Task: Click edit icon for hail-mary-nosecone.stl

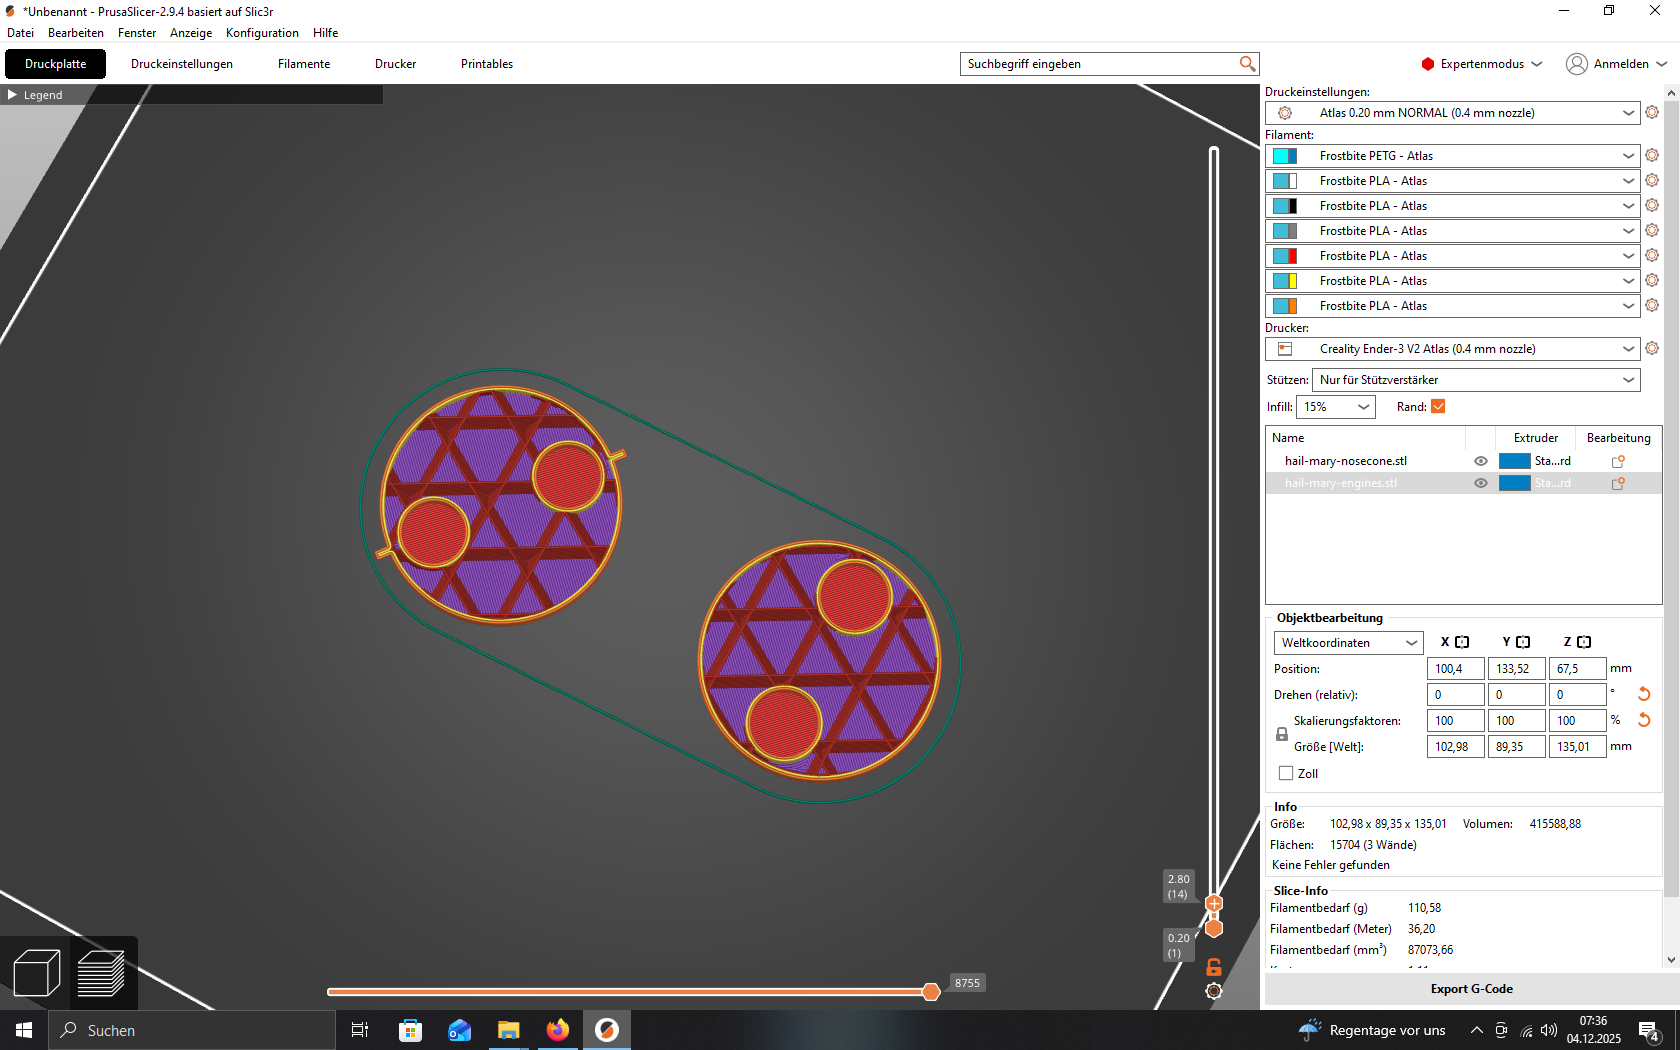Action: pyautogui.click(x=1618, y=461)
